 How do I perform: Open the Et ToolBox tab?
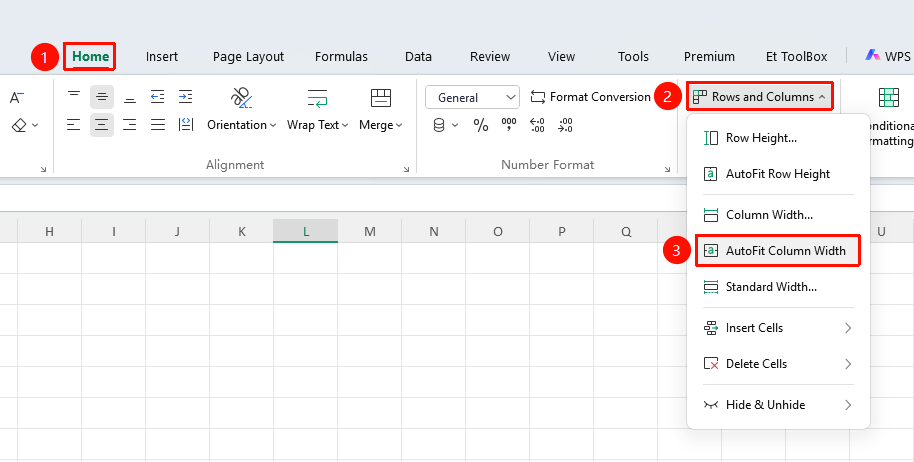click(x=796, y=57)
